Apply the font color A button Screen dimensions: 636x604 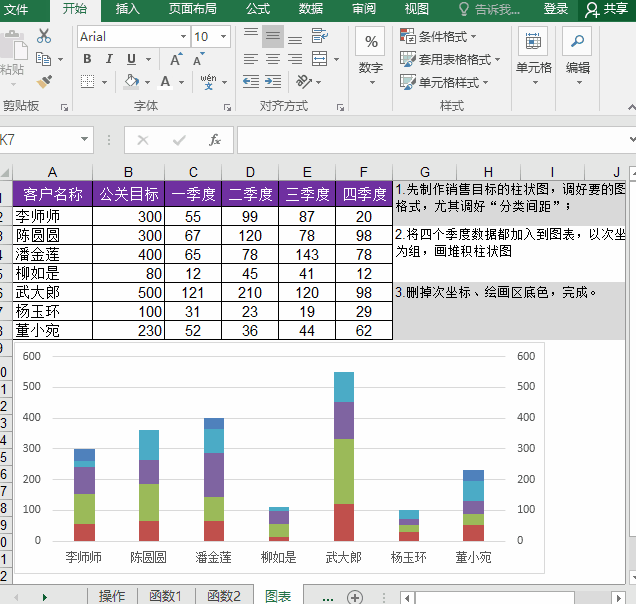(165, 82)
